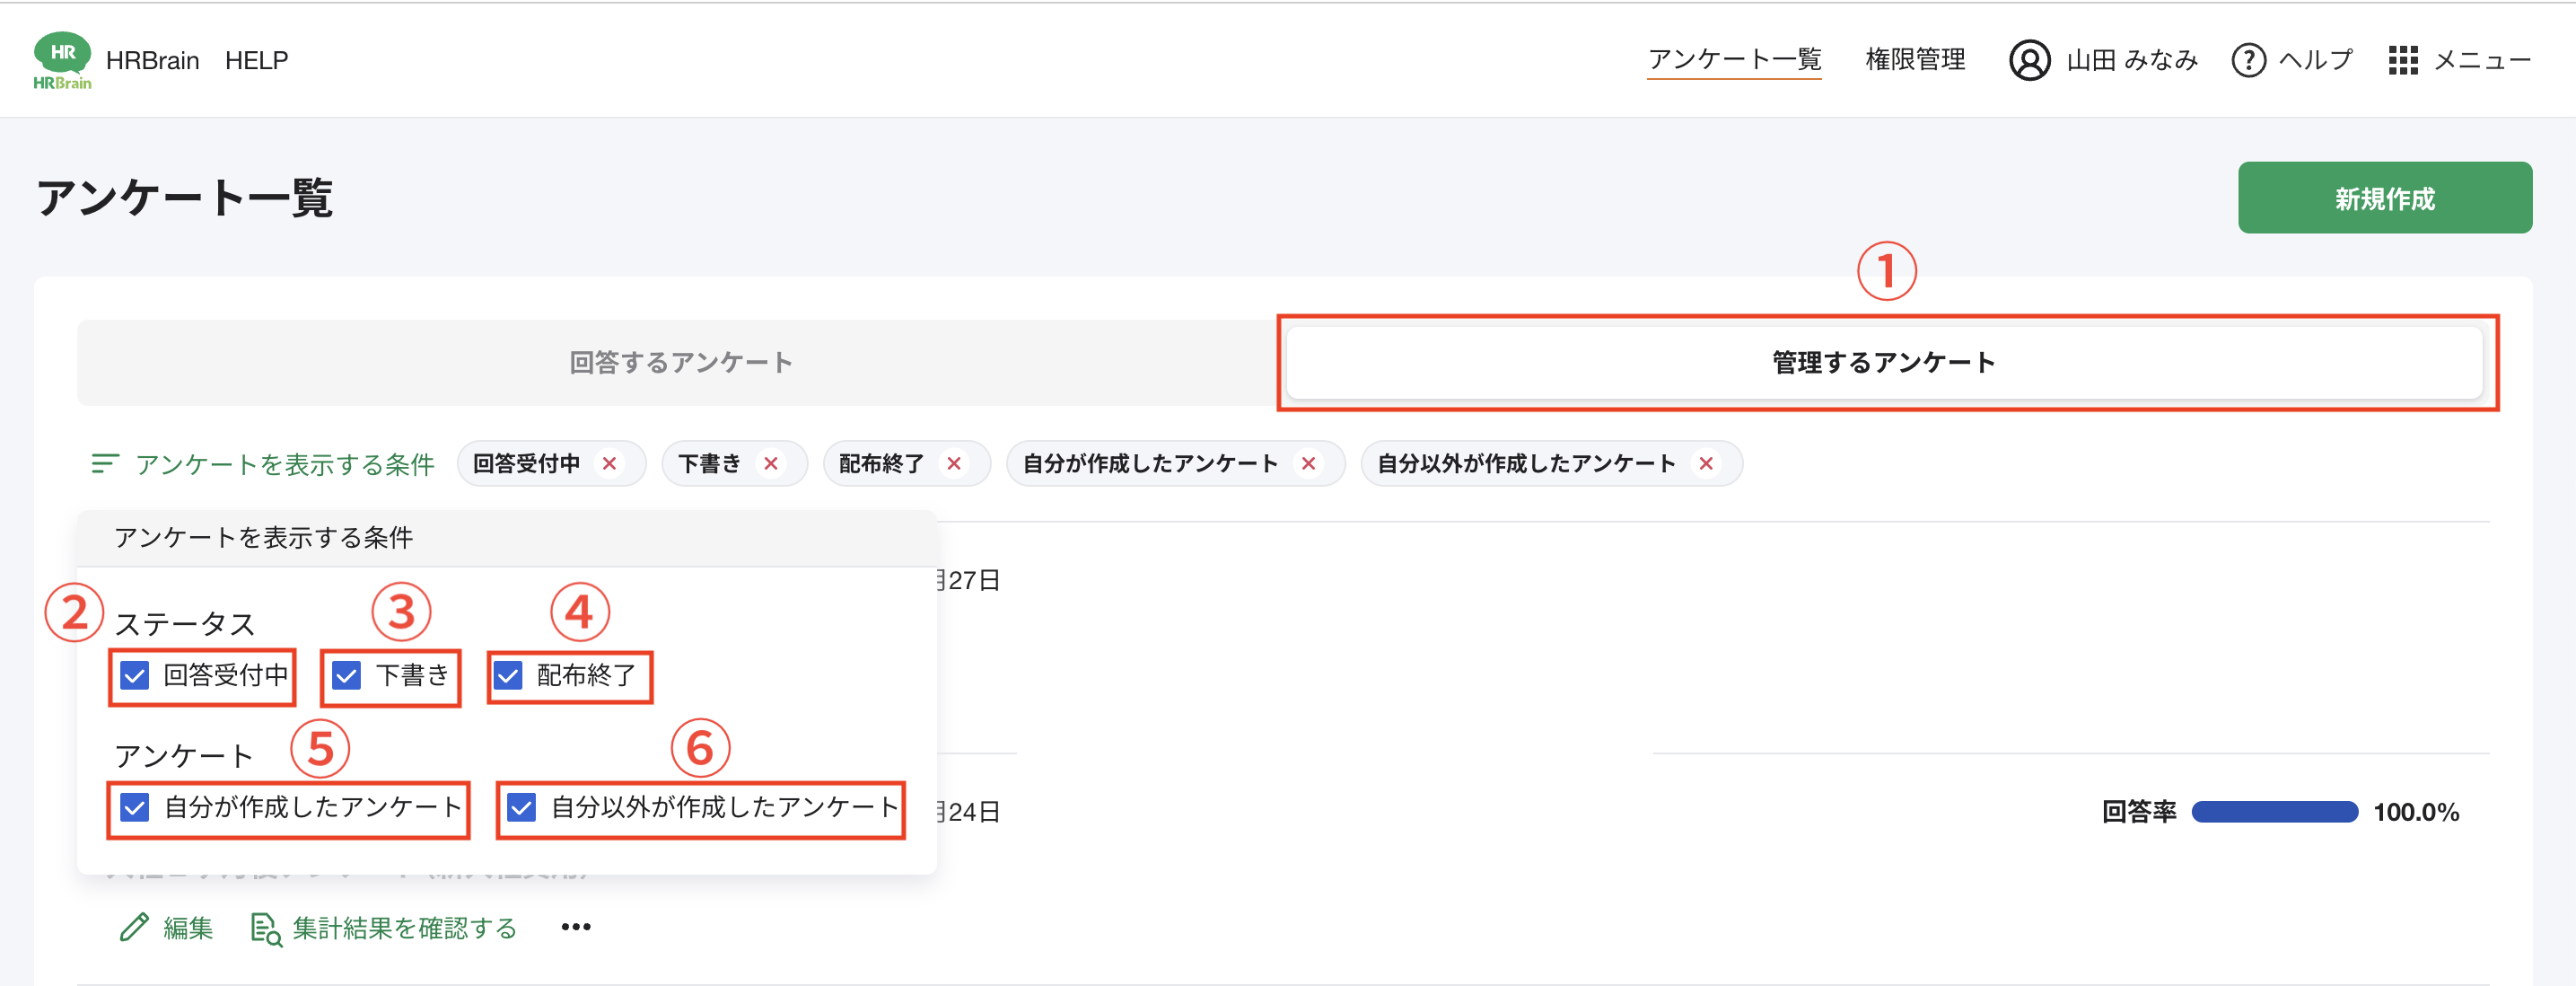Uncheck the 配布終了 checkbox
This screenshot has width=2576, height=986.
pos(508,675)
